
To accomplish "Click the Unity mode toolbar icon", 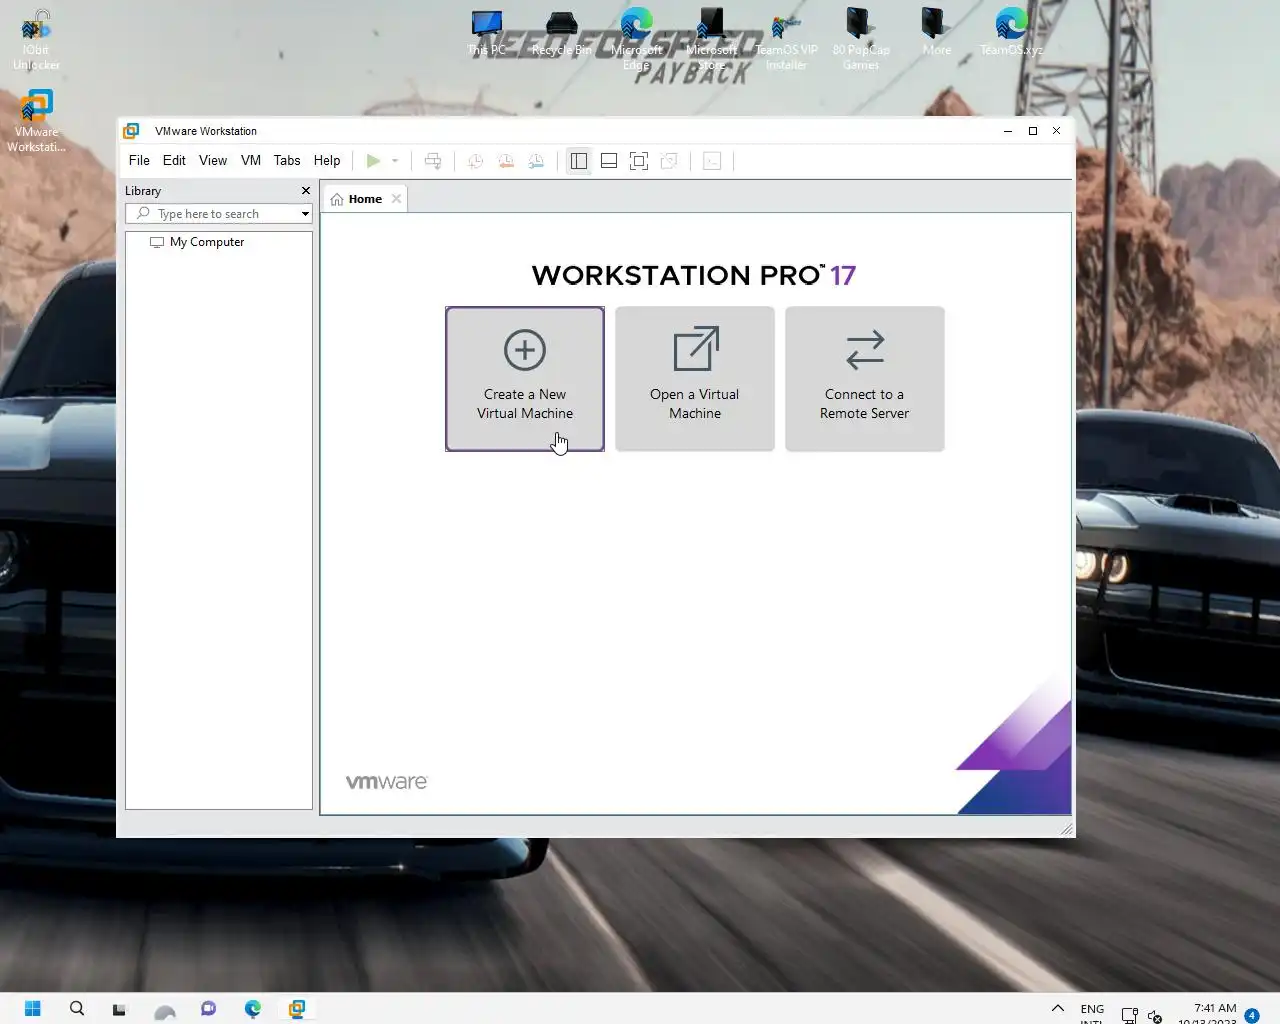I will tap(669, 161).
